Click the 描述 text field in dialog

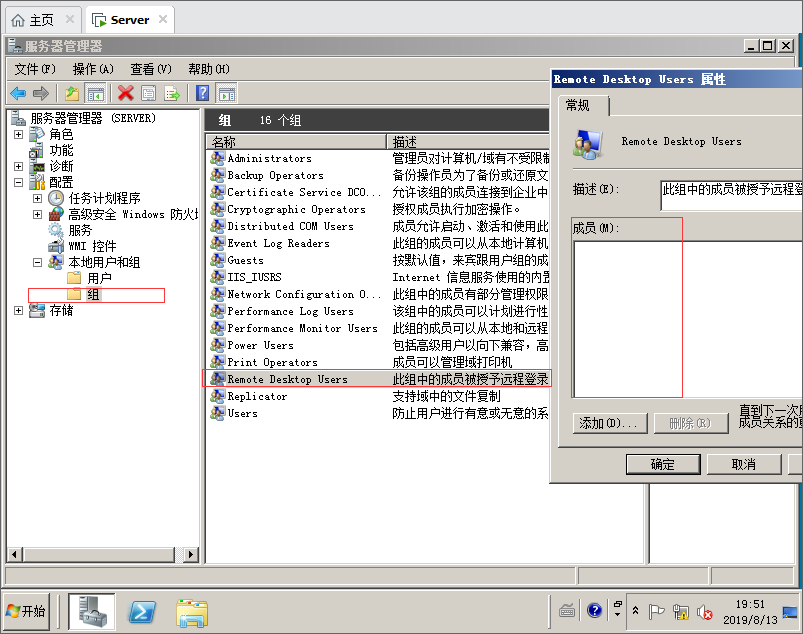point(731,194)
